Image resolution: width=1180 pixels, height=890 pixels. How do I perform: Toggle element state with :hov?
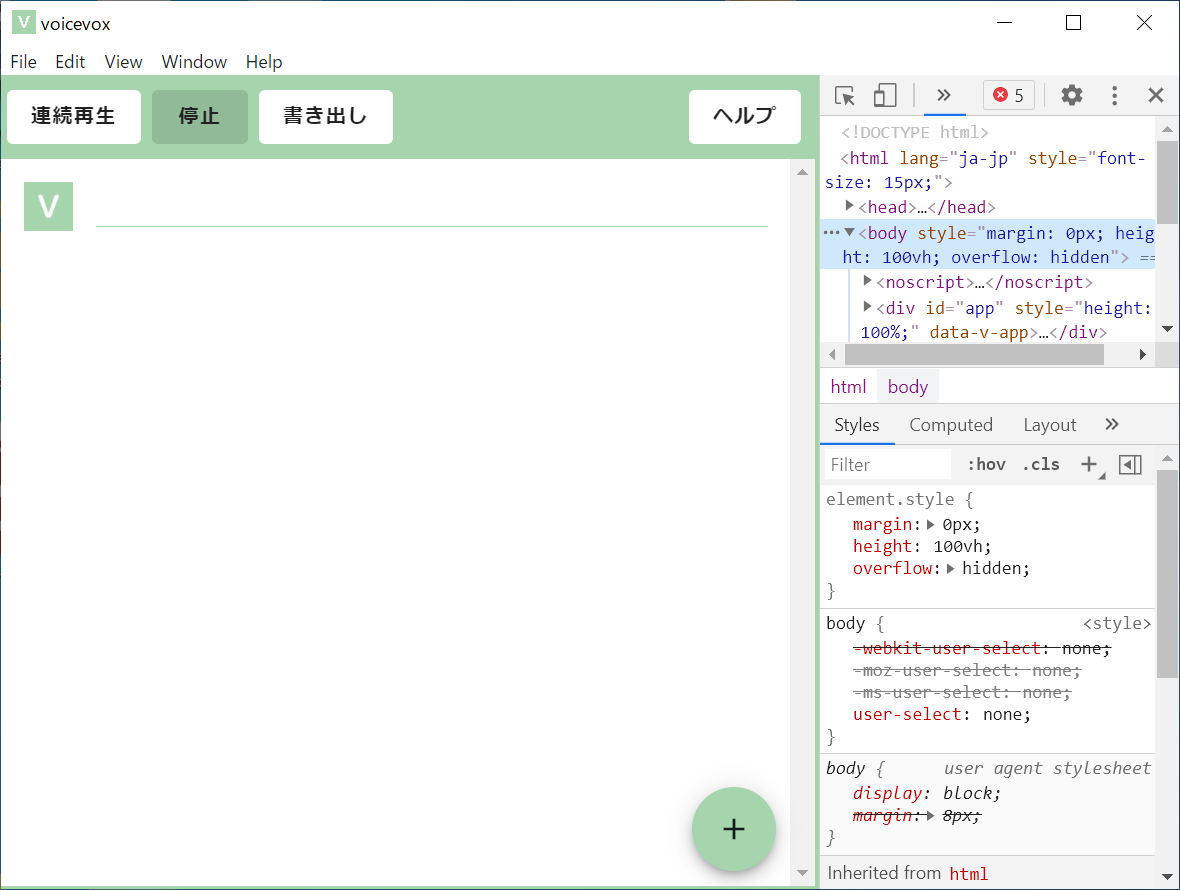tap(986, 464)
